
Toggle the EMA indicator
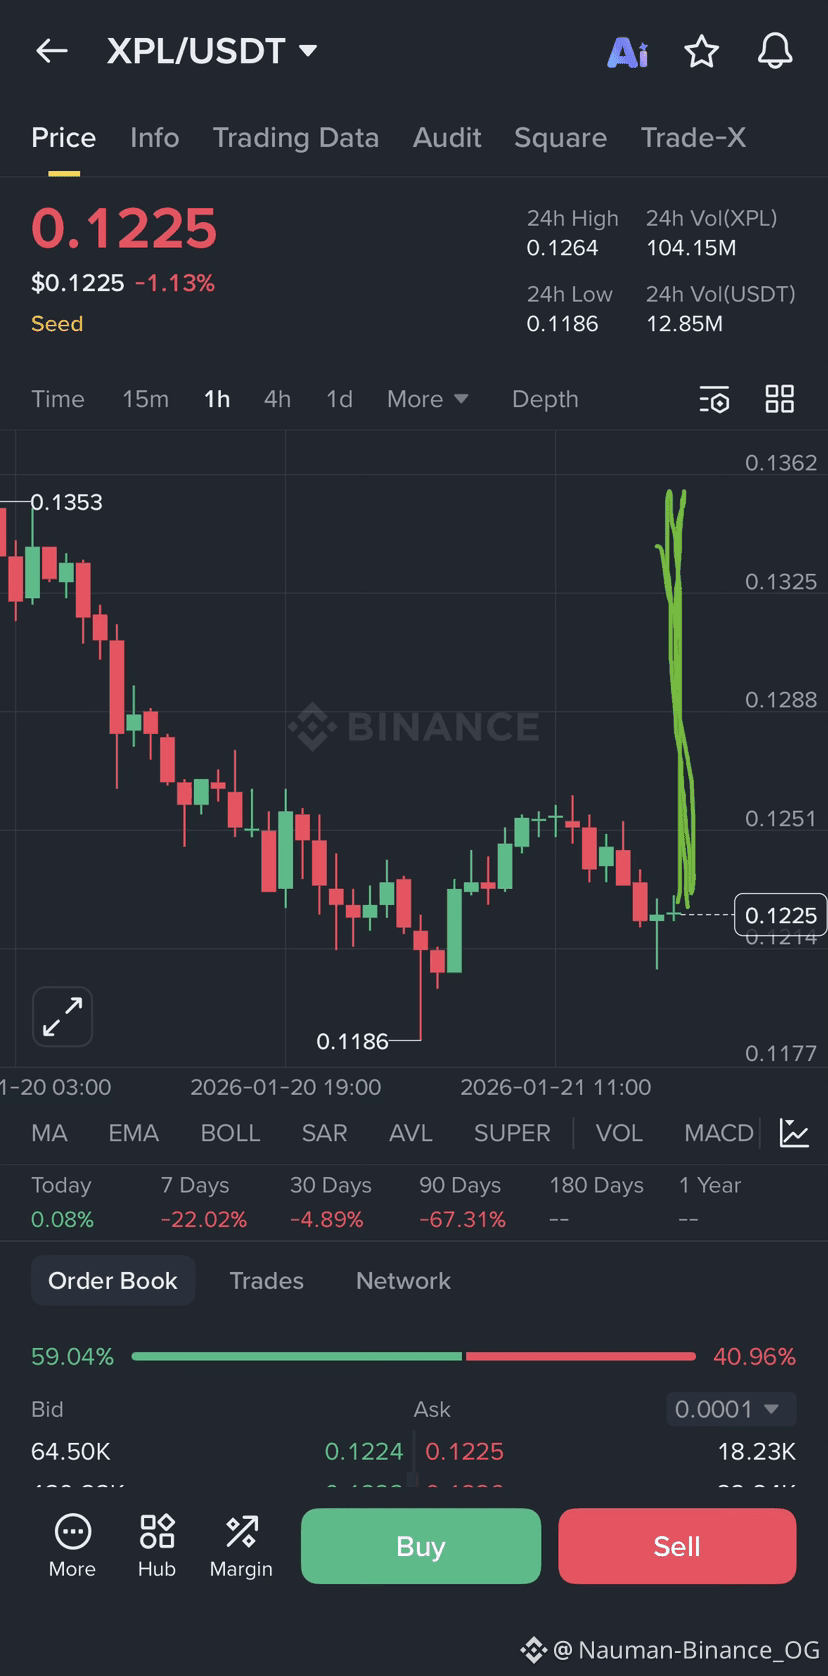click(134, 1133)
